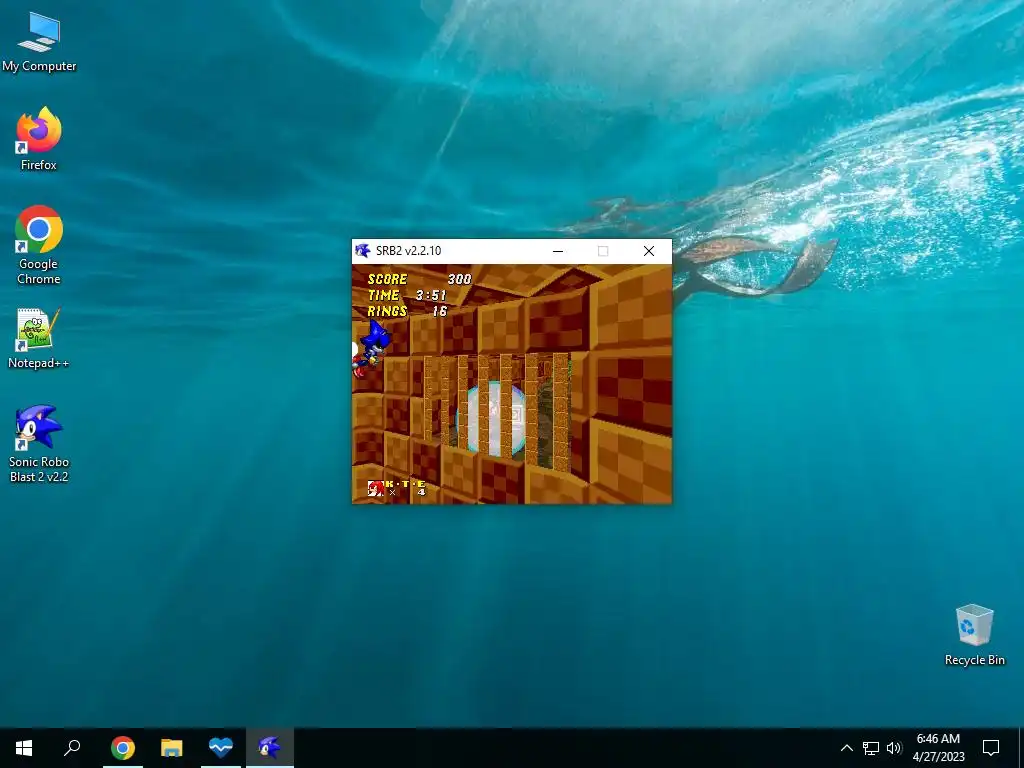Open the Windows Start menu
Viewport: 1024px width, 768px height.
pos(24,748)
